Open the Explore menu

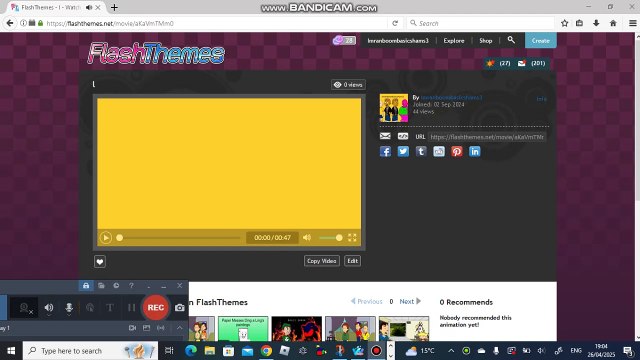[454, 40]
